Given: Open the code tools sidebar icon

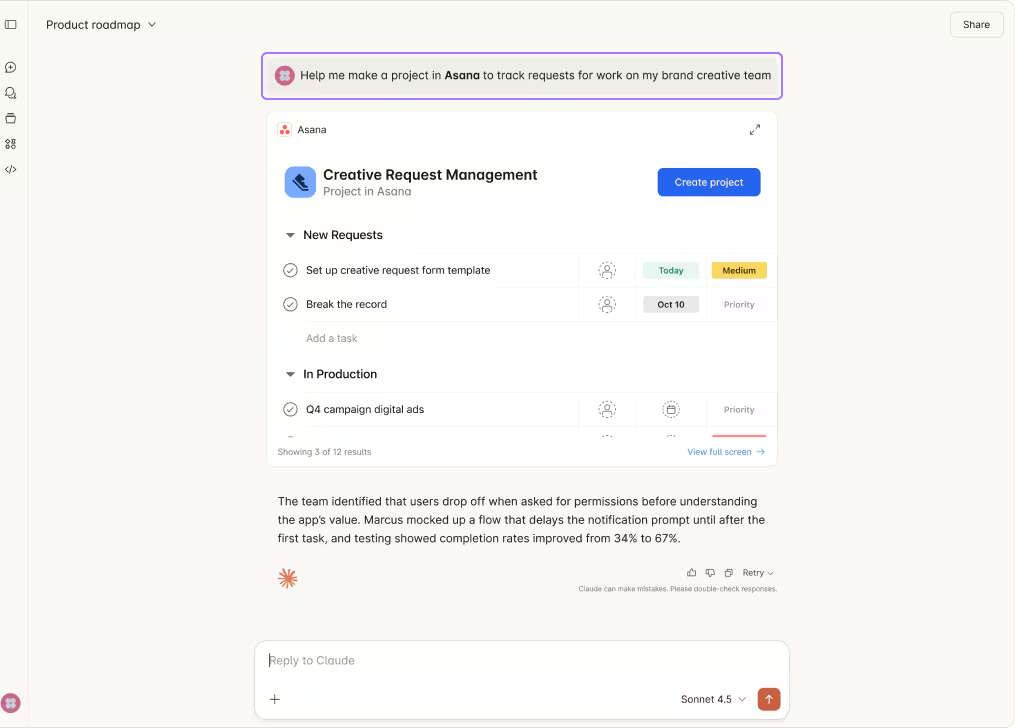Looking at the screenshot, I should pyautogui.click(x=11, y=169).
